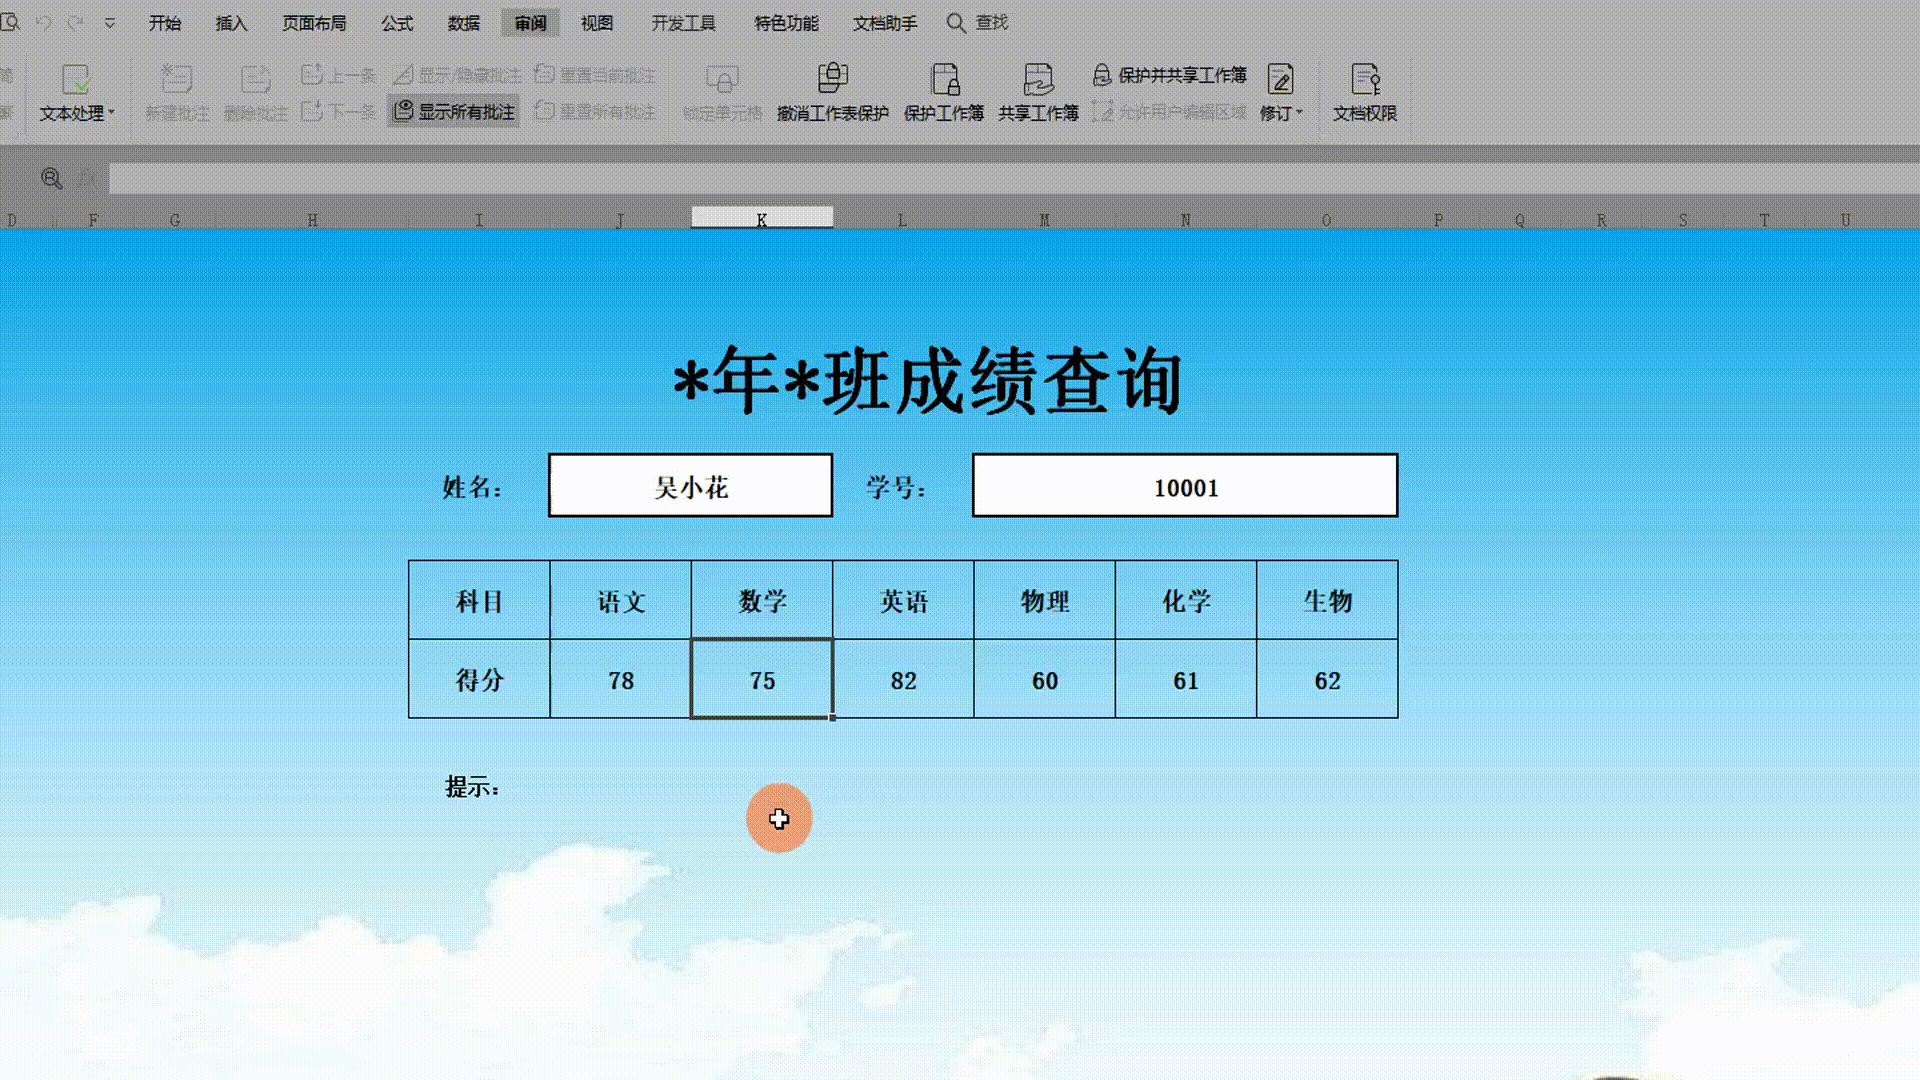
Task: Expand quick access toolbar dropdown
Action: tap(110, 22)
